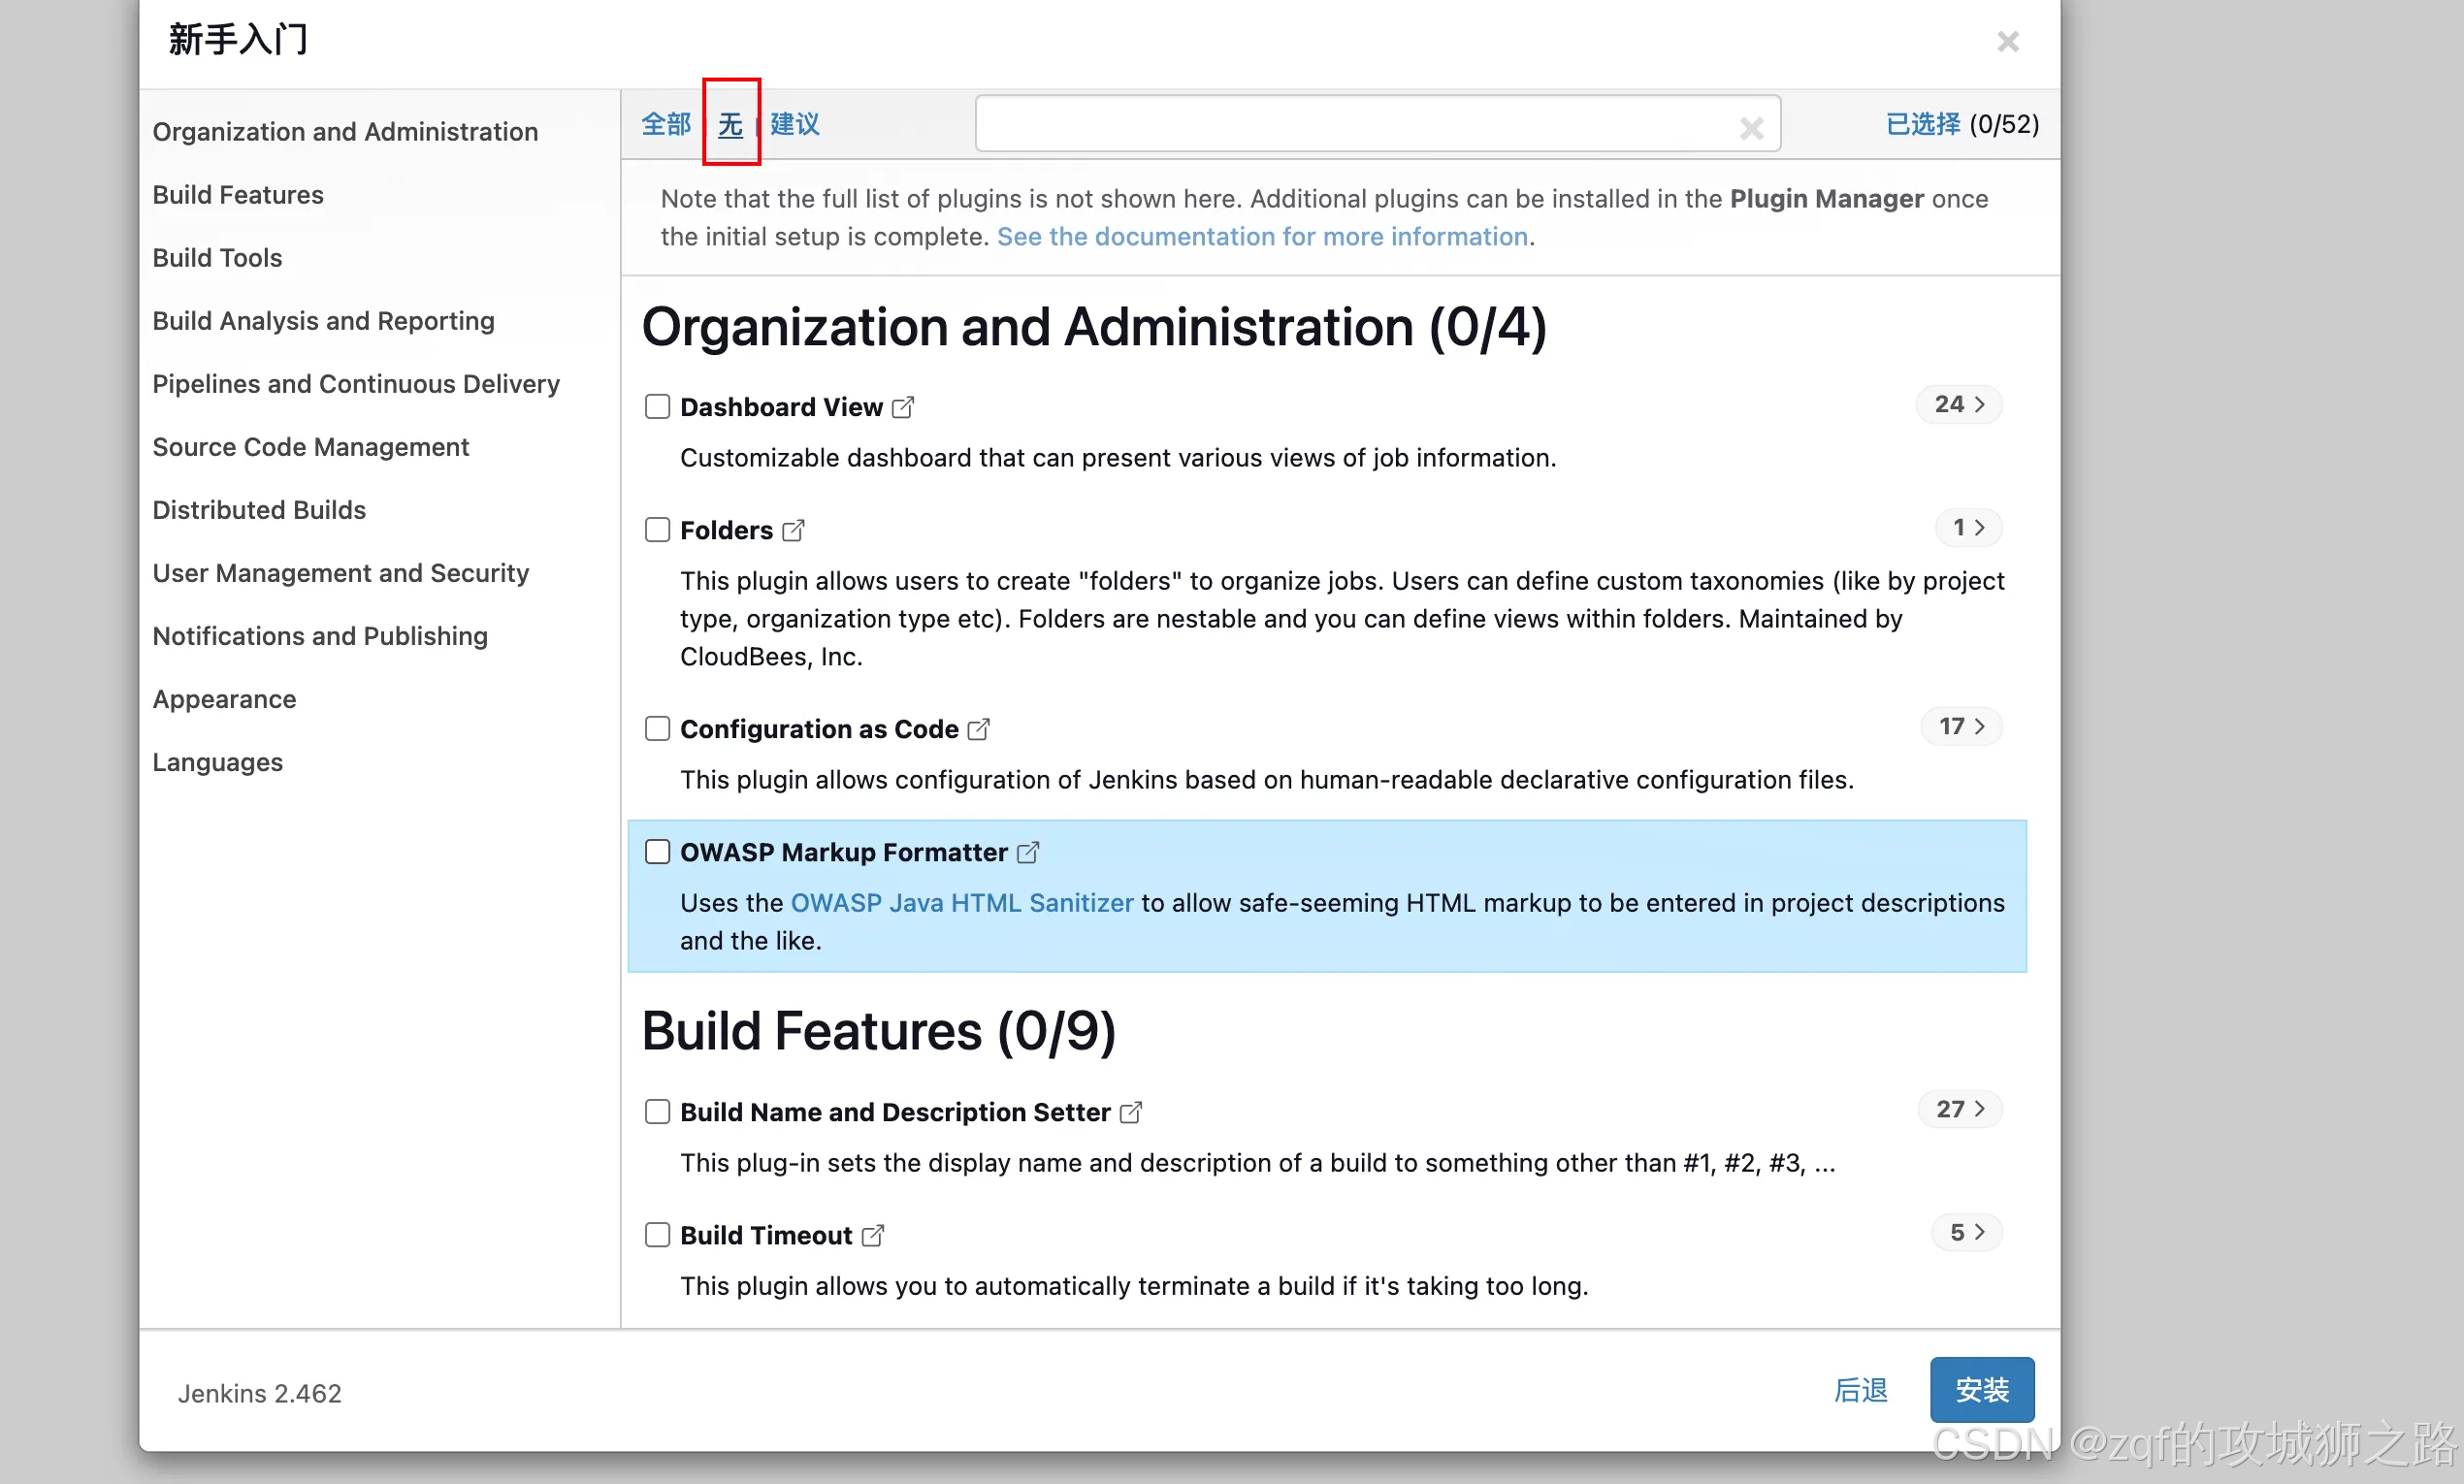Click the 安装 install button
2464x1484 pixels.
point(1981,1389)
